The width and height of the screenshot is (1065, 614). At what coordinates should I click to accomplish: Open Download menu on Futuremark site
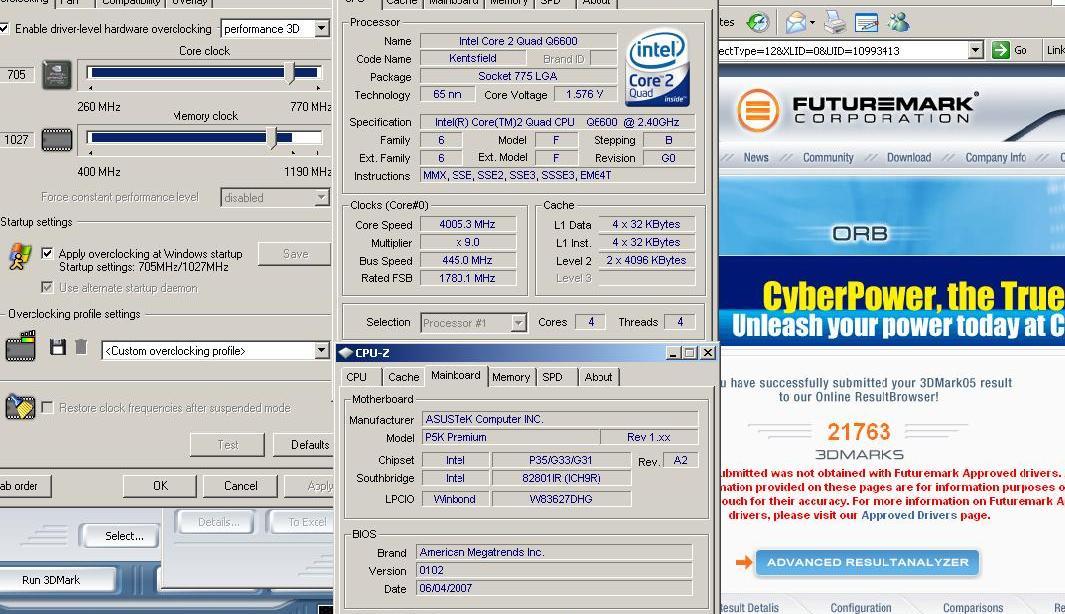909,158
